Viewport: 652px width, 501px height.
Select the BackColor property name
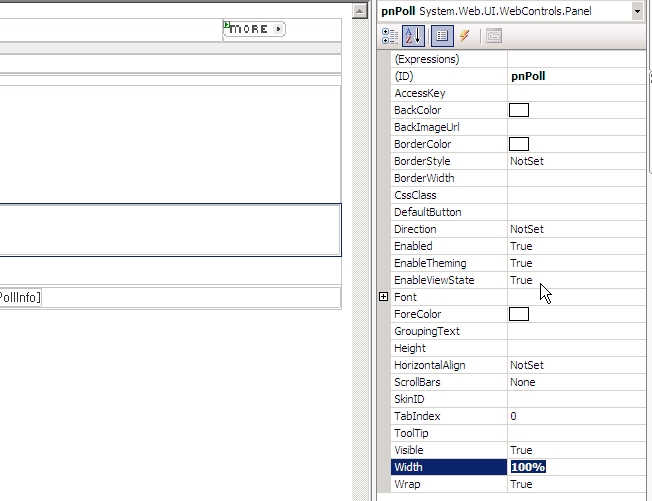click(417, 110)
